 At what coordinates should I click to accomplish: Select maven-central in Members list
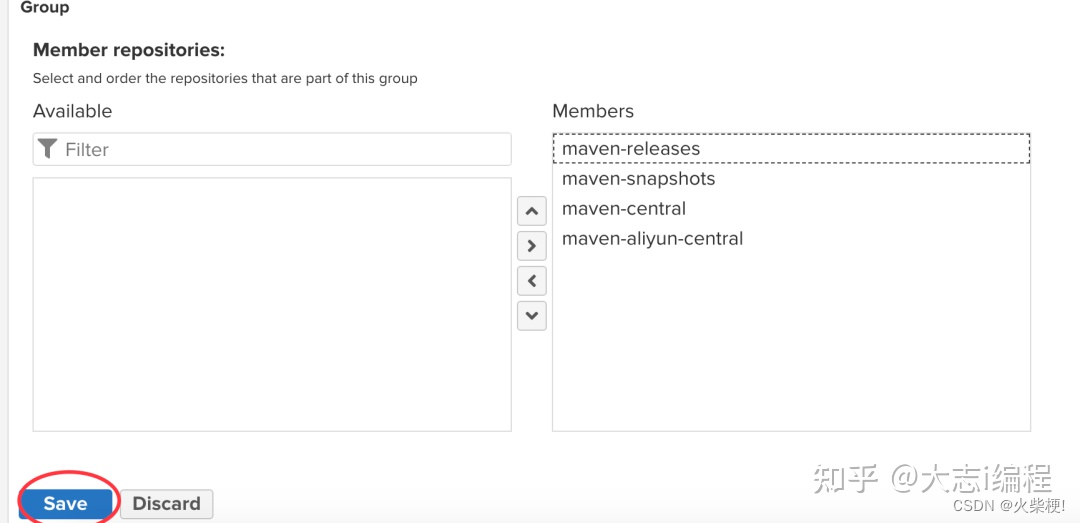pyautogui.click(x=791, y=208)
